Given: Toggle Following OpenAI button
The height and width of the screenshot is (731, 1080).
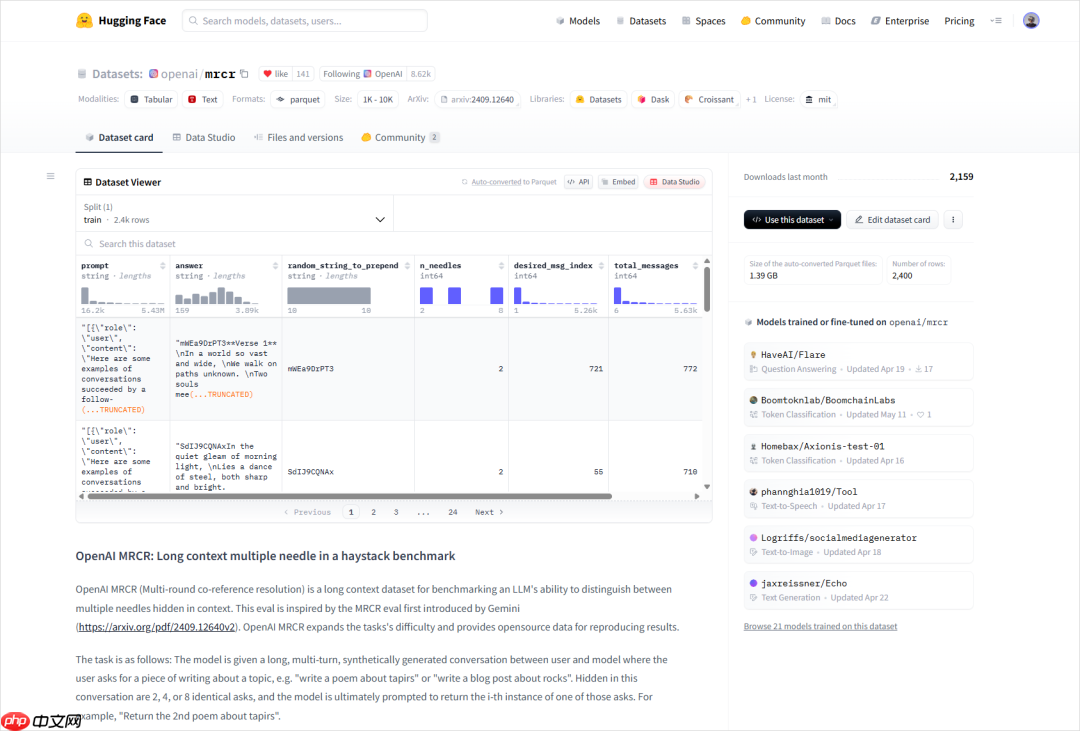Looking at the screenshot, I should click(362, 74).
